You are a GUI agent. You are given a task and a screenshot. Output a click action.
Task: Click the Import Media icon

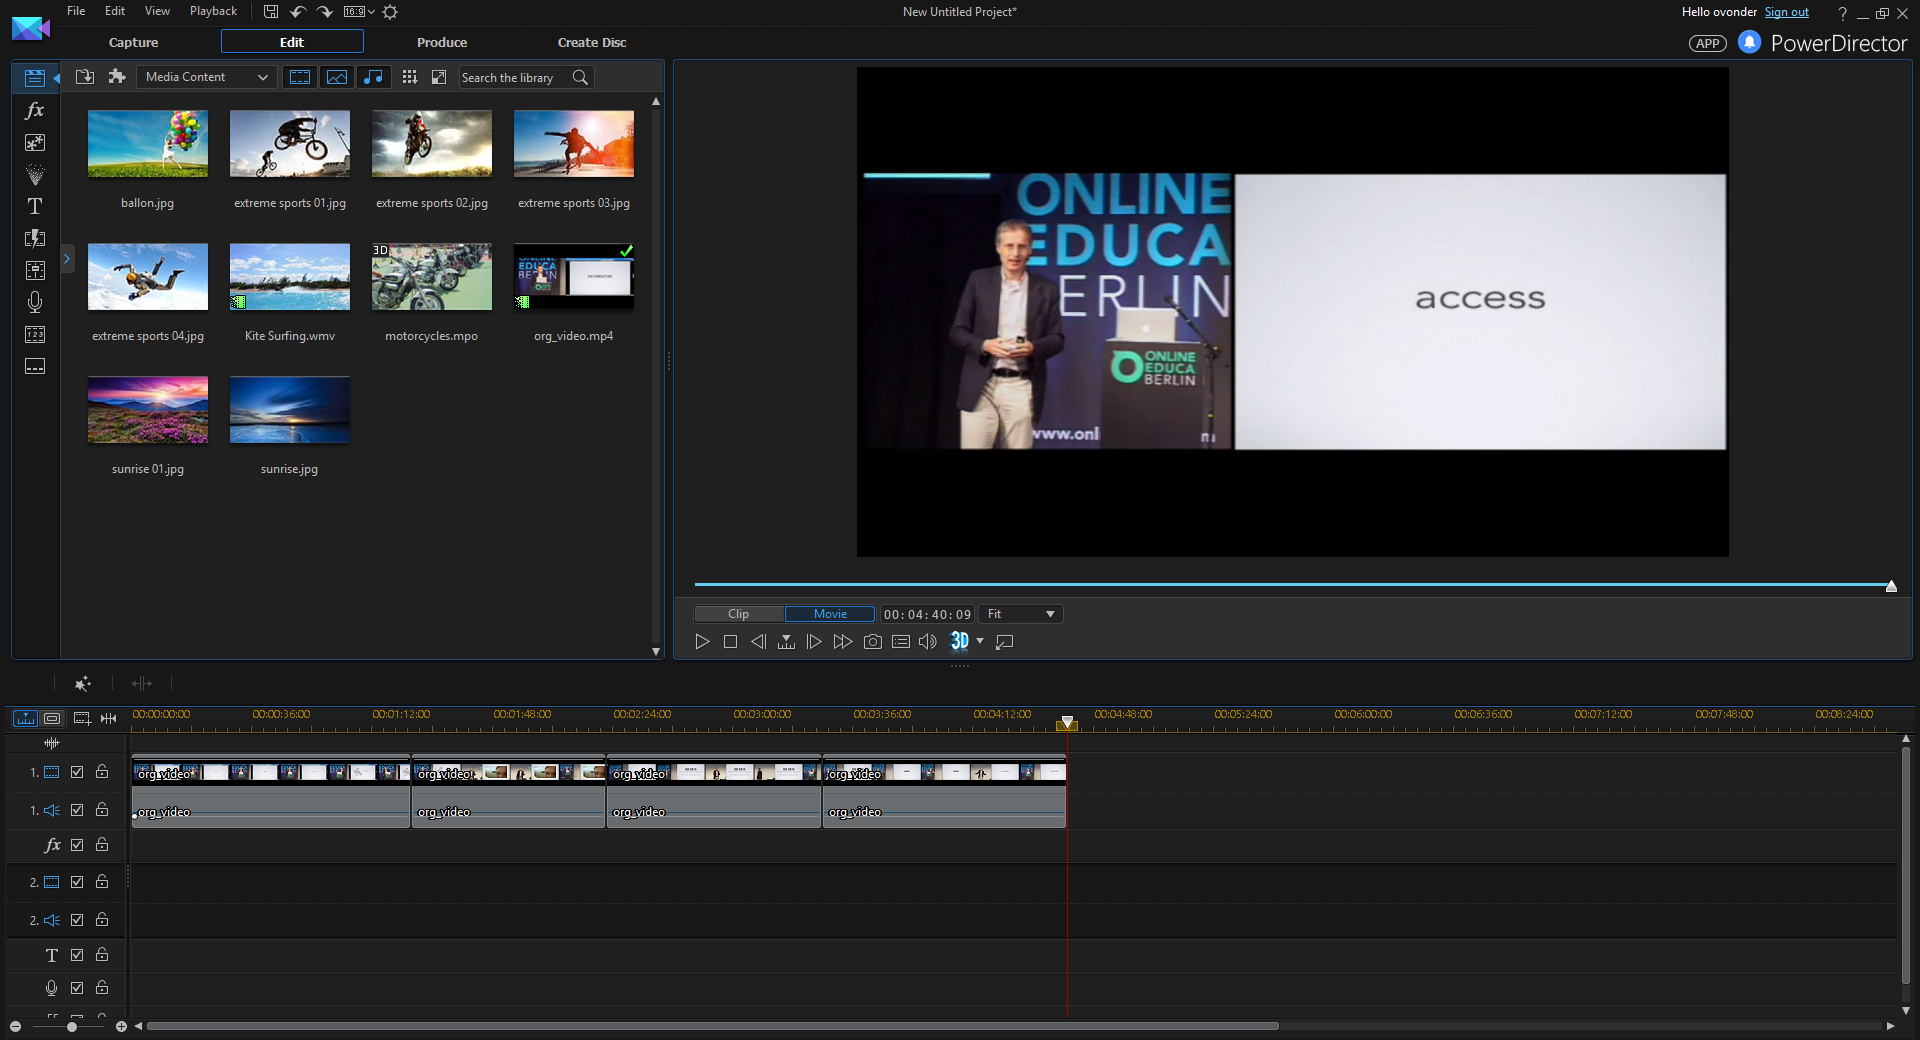pyautogui.click(x=85, y=77)
